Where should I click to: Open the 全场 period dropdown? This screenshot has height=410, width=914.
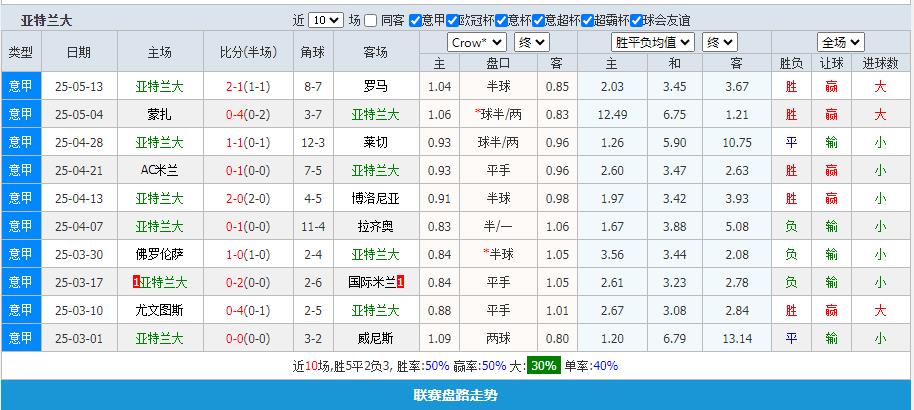pos(840,42)
